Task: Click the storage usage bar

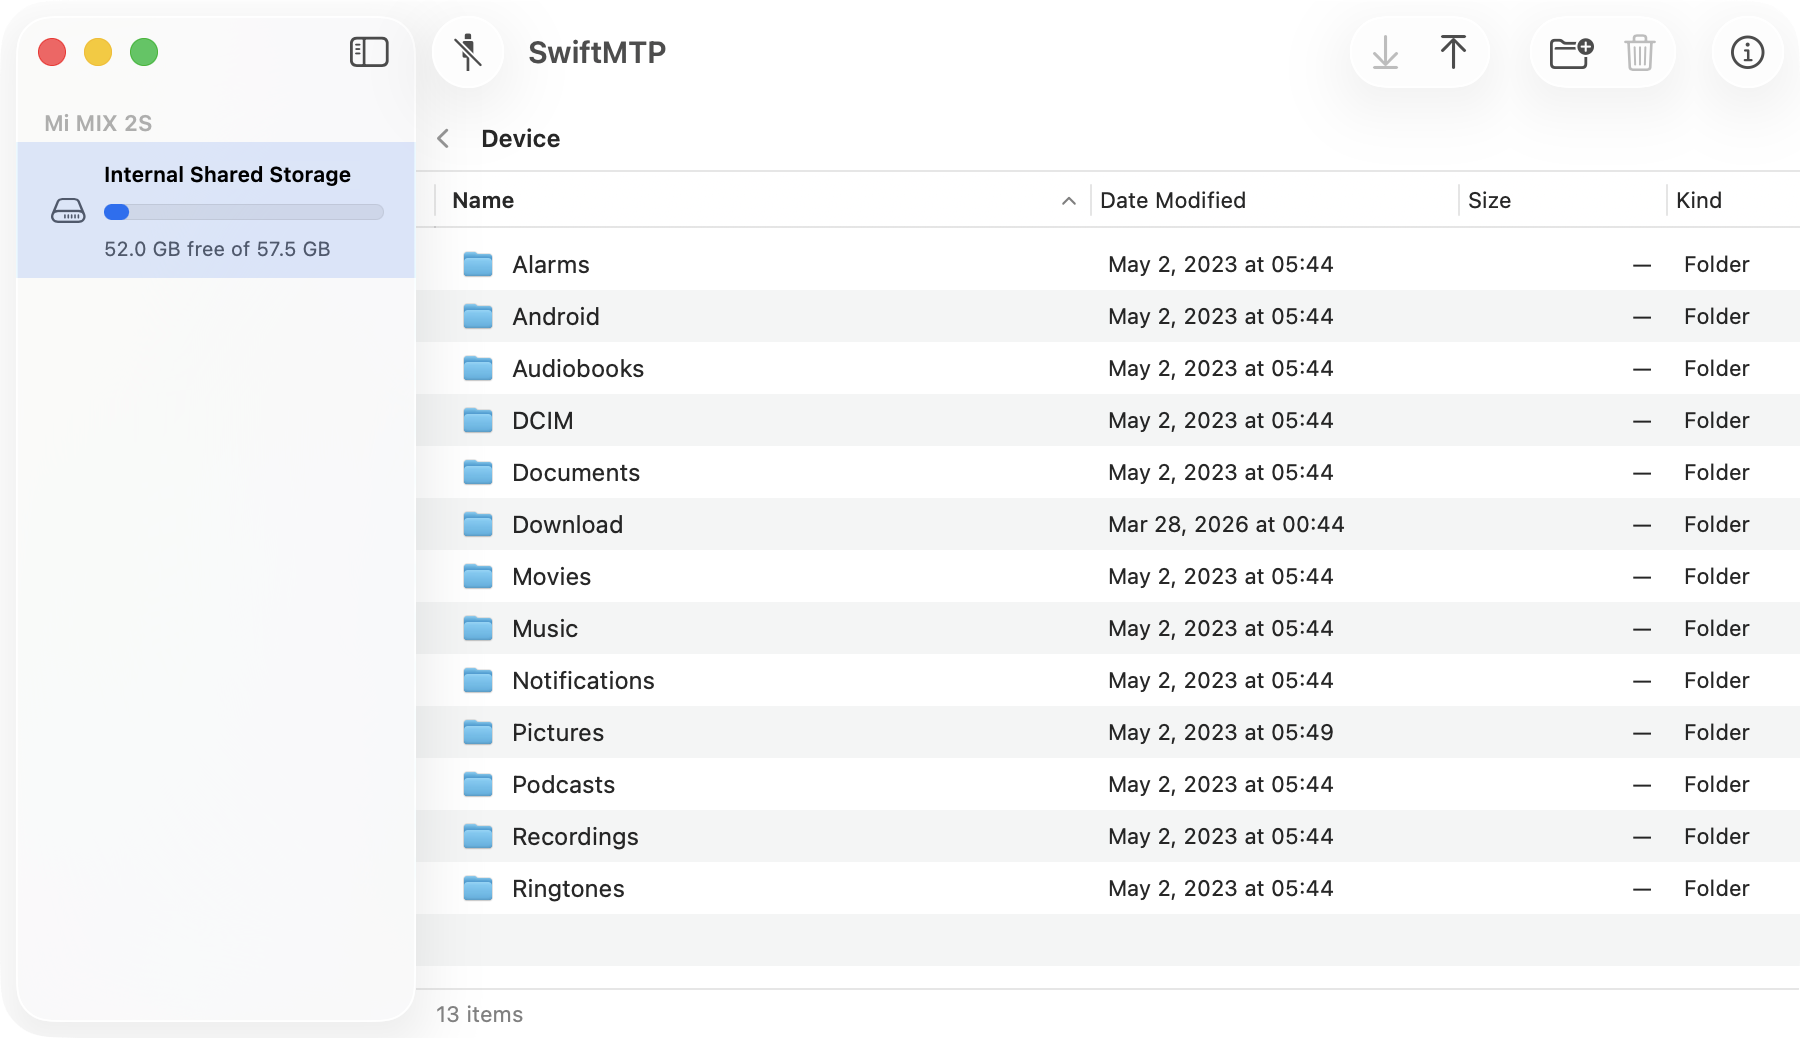Action: 243,211
